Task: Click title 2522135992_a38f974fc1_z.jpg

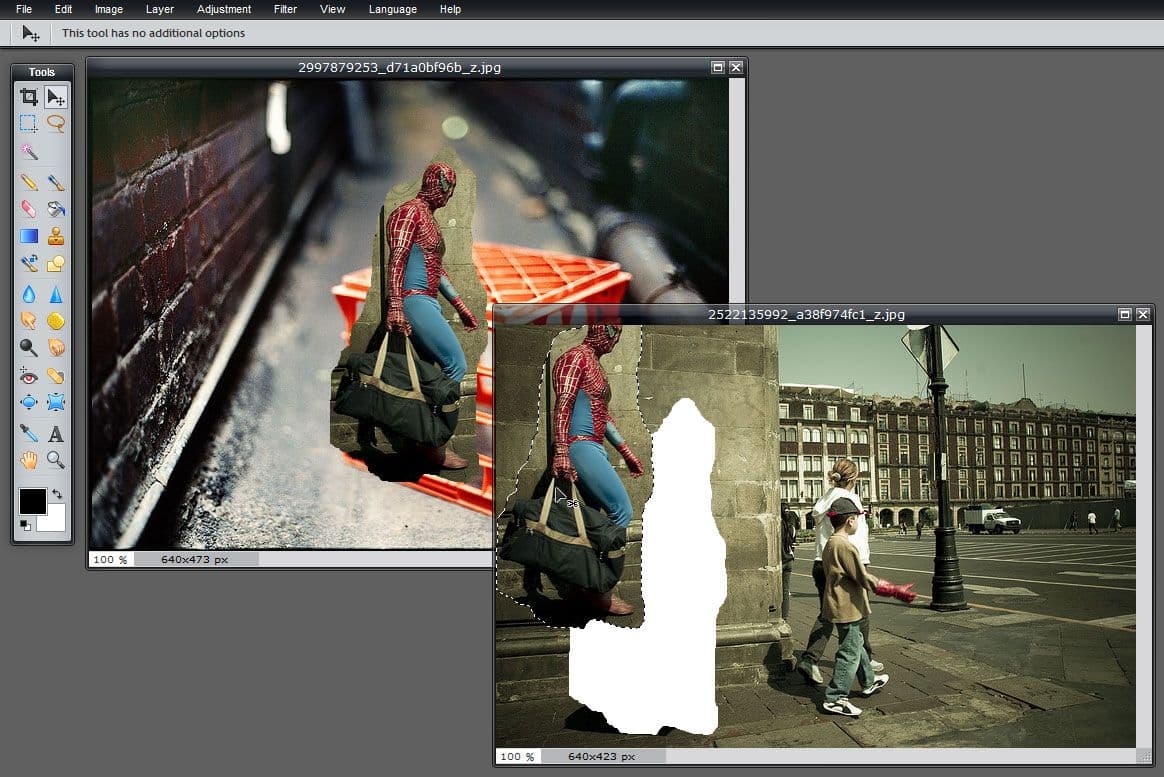Action: [x=806, y=315]
